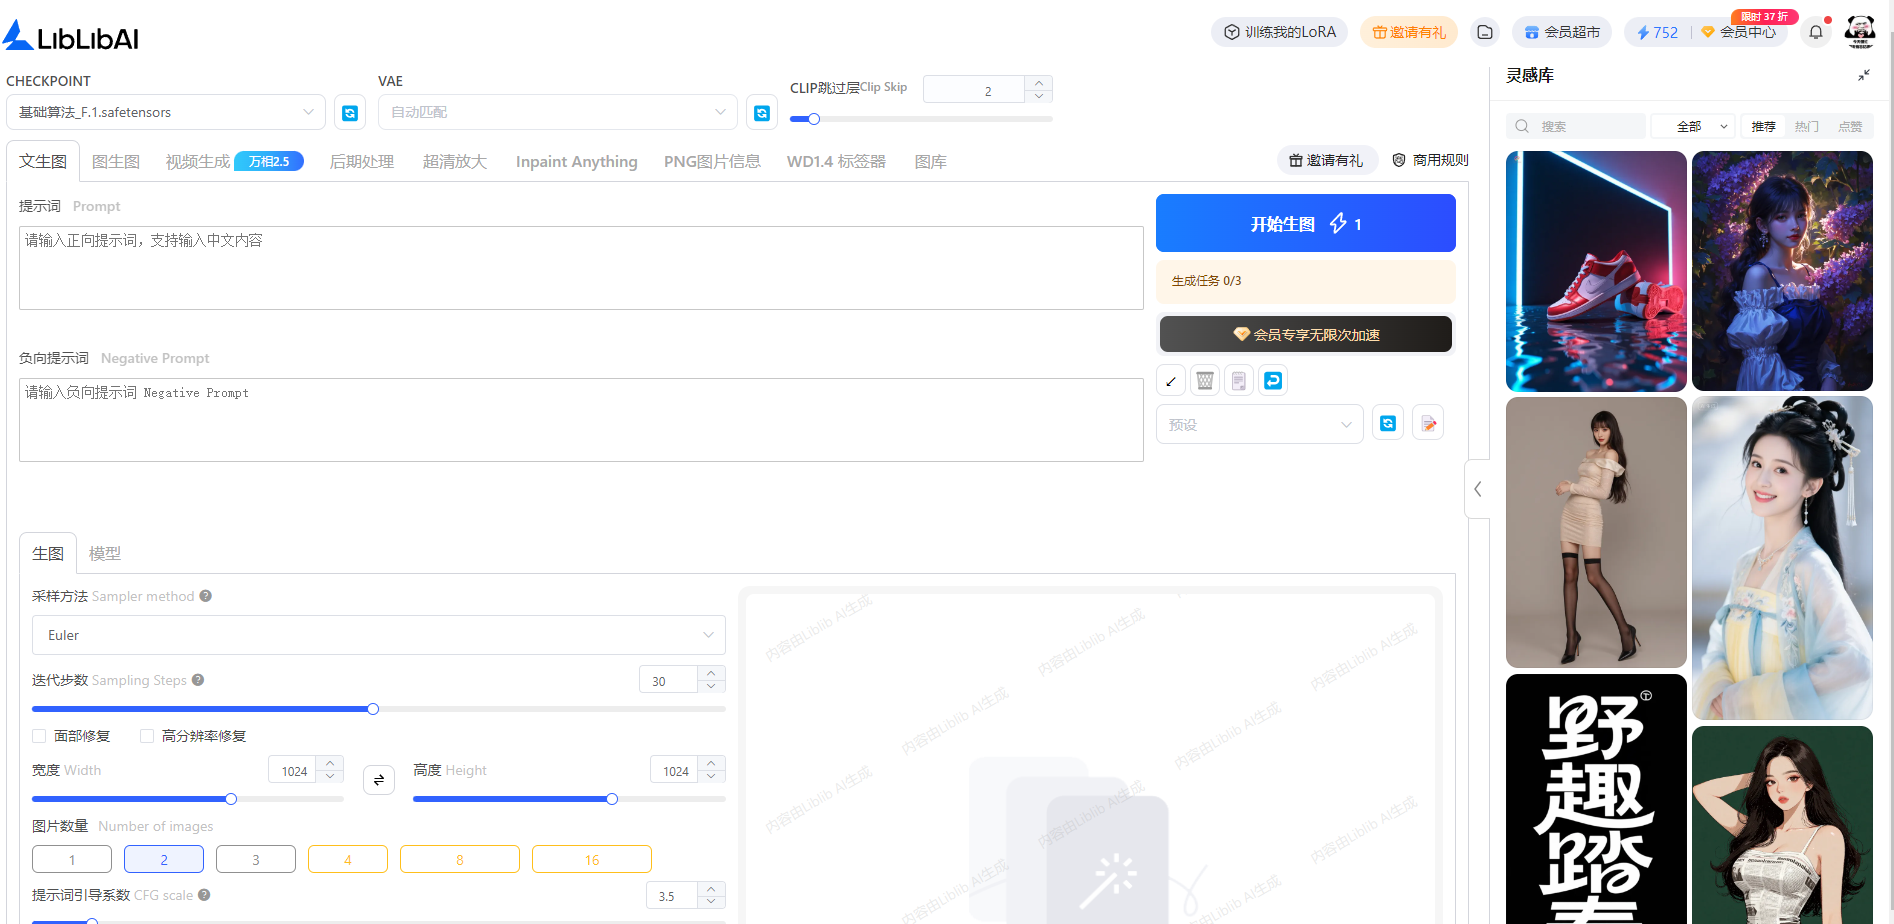Image resolution: width=1894 pixels, height=924 pixels.
Task: Click the Sampler method help icon
Action: tap(205, 596)
